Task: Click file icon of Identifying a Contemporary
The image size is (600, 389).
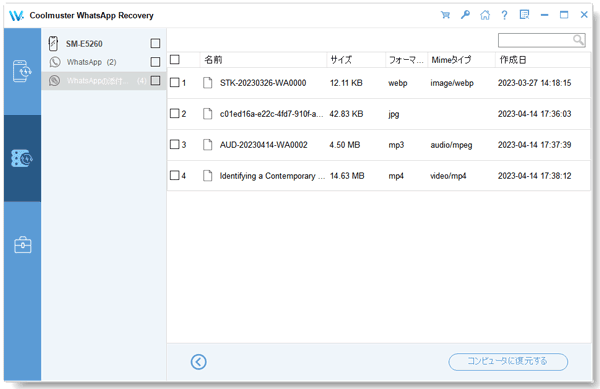Action: click(x=207, y=176)
